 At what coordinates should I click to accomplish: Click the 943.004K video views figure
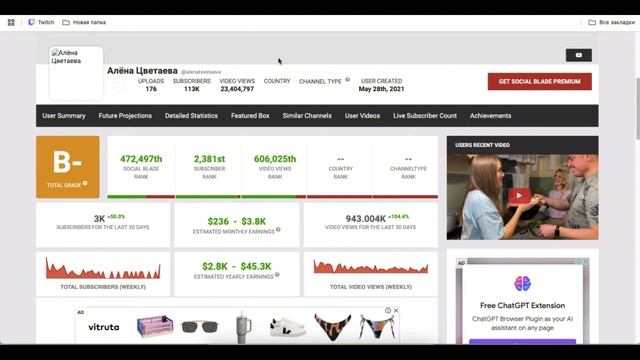pos(365,219)
